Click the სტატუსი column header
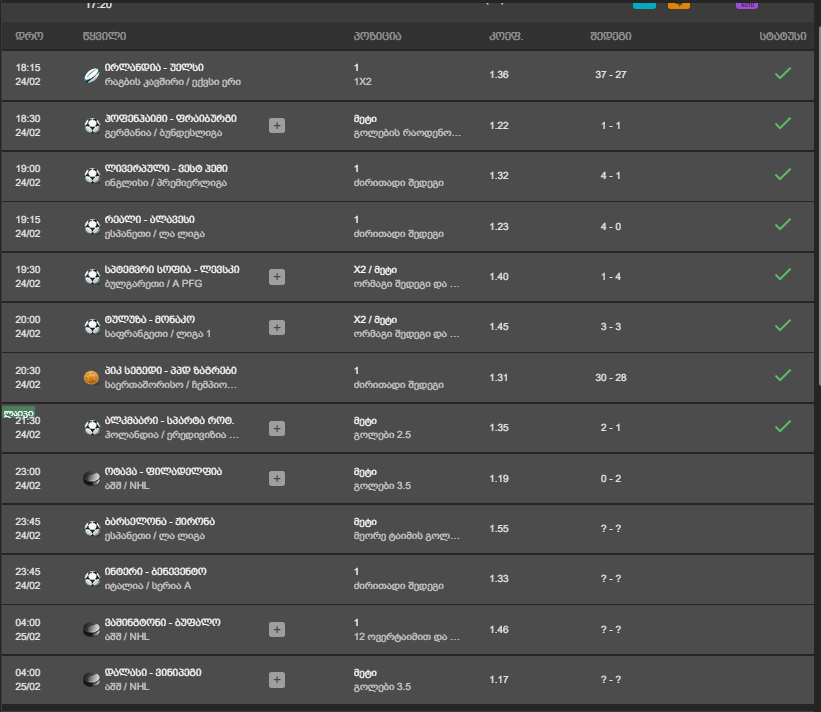The image size is (821, 712). pos(783,36)
